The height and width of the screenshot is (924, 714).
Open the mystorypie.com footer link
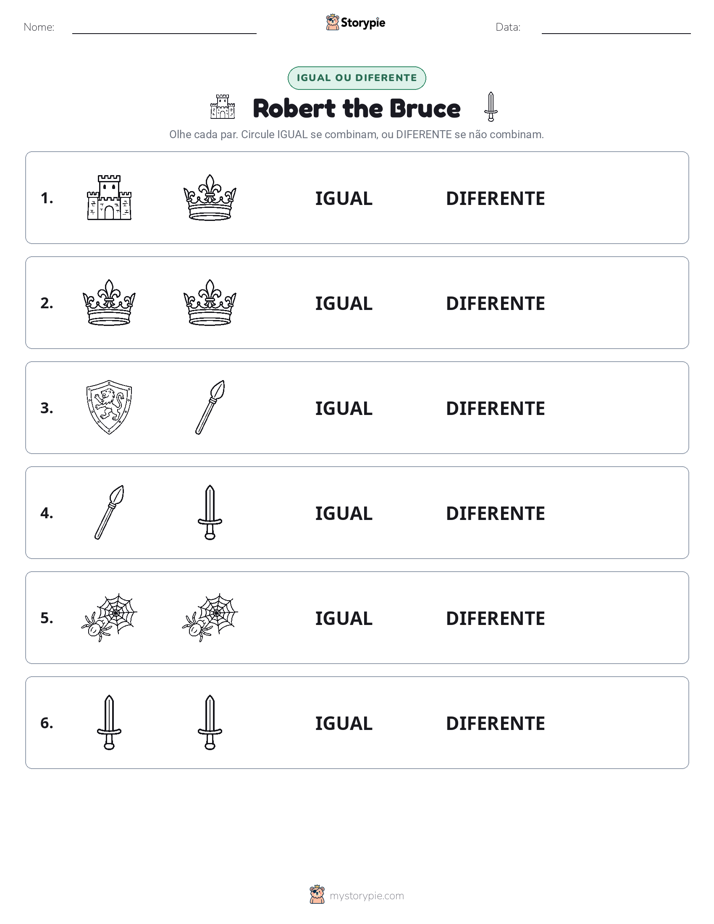coord(366,896)
